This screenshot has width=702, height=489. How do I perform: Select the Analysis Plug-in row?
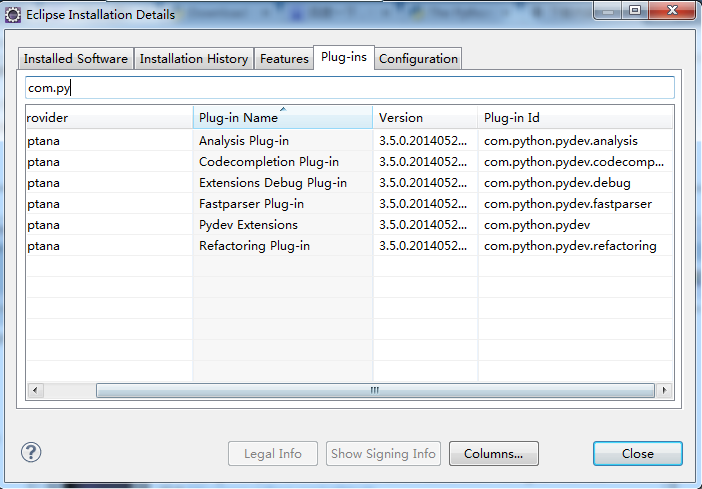click(349, 141)
